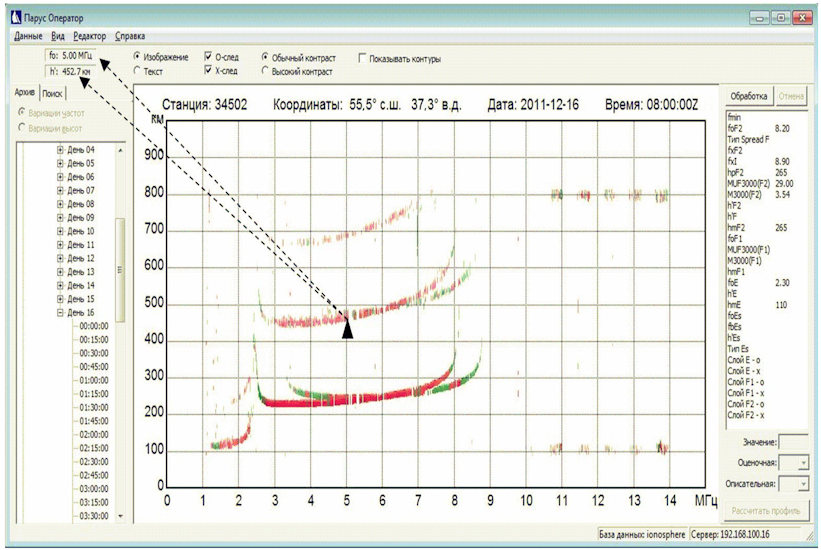
Task: Expand the День 04 tree node
Action: click(60, 150)
